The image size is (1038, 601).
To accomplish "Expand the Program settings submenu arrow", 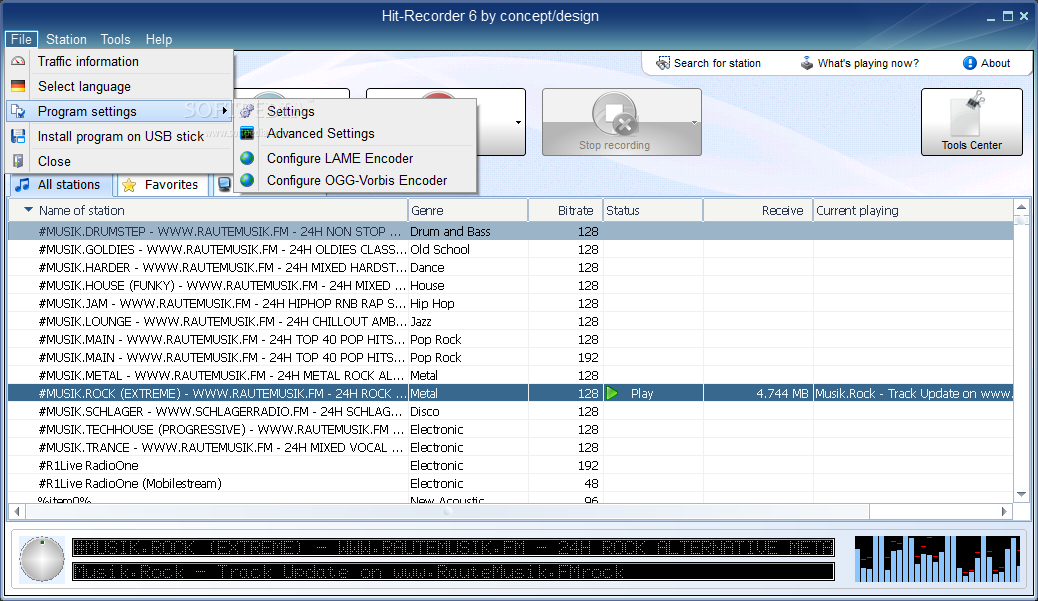I will pos(225,111).
